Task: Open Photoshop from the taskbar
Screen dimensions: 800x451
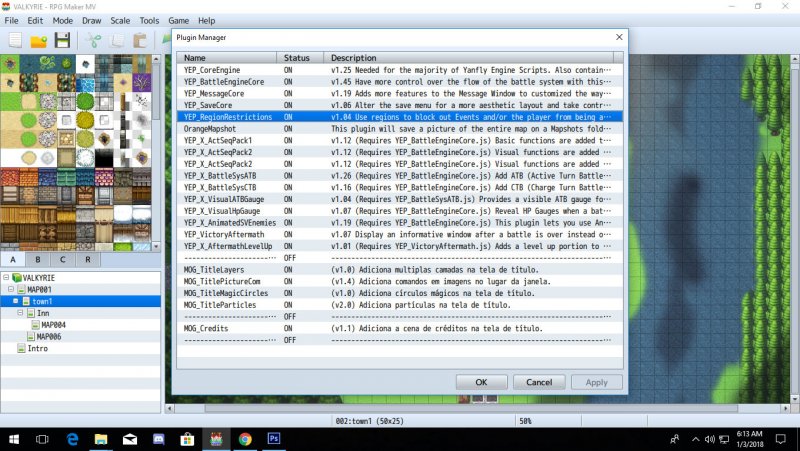Action: (274, 439)
